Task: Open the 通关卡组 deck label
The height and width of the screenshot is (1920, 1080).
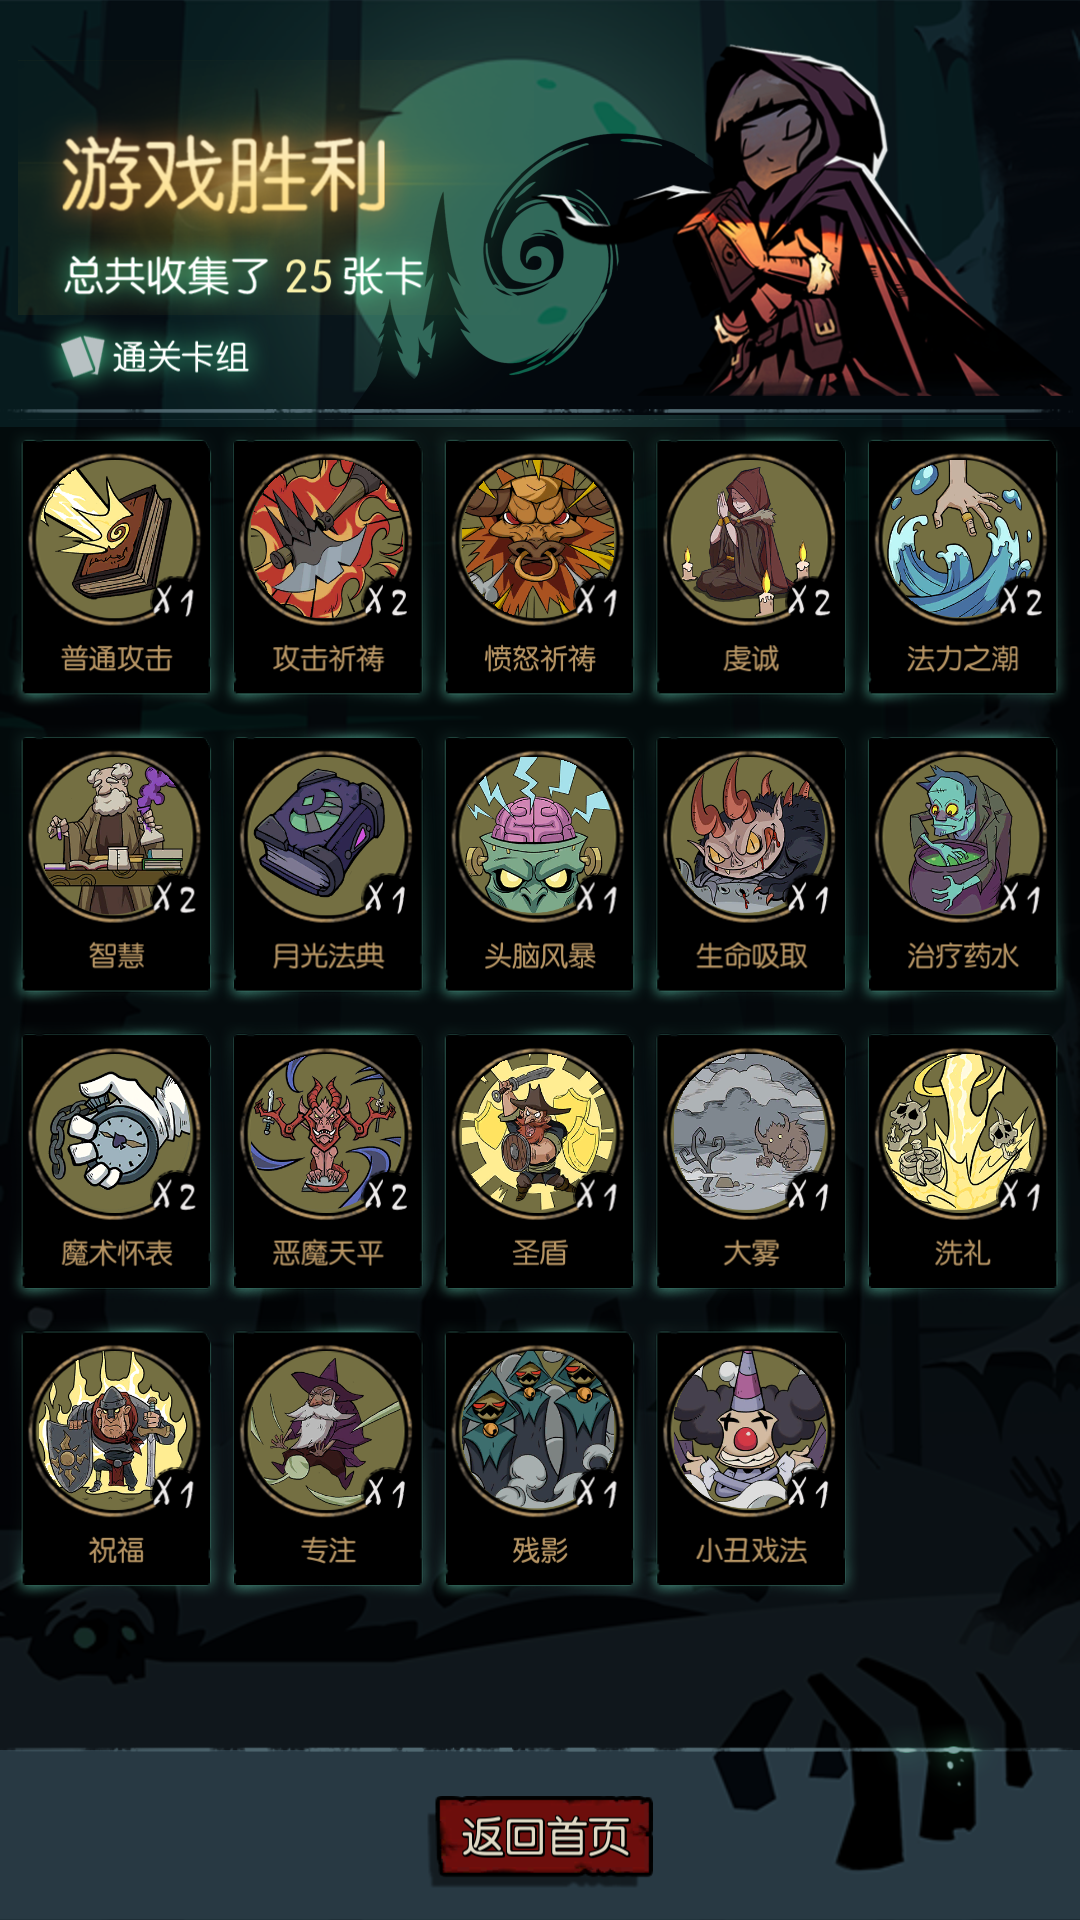Action: point(155,356)
